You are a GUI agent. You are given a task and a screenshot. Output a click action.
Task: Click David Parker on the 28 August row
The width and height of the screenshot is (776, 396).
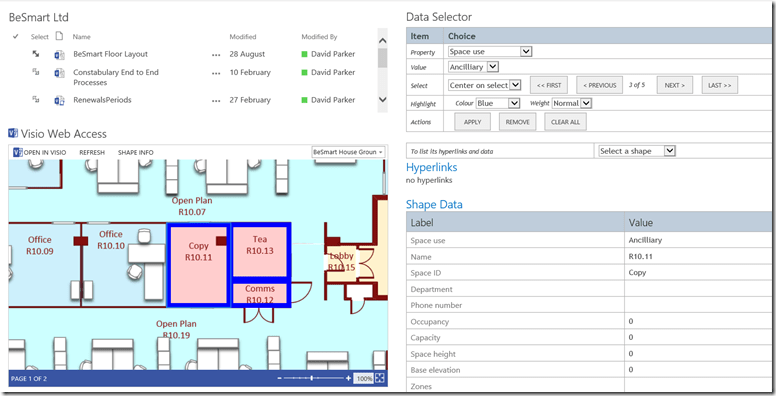[333, 54]
